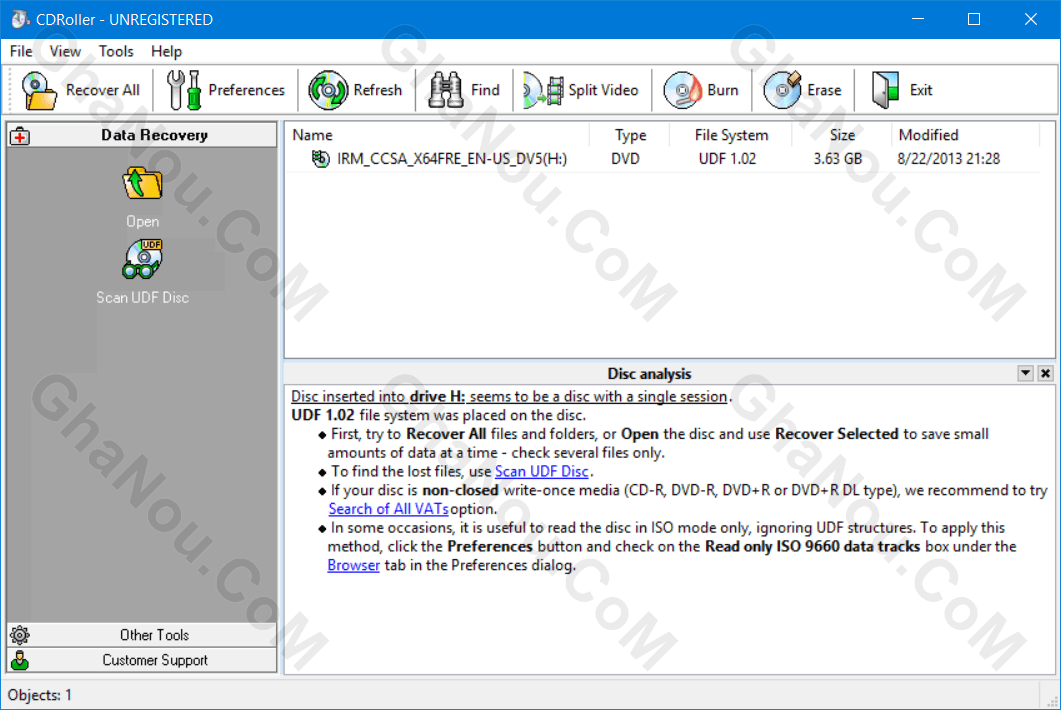Maximize the CDRoller window

[x=974, y=19]
